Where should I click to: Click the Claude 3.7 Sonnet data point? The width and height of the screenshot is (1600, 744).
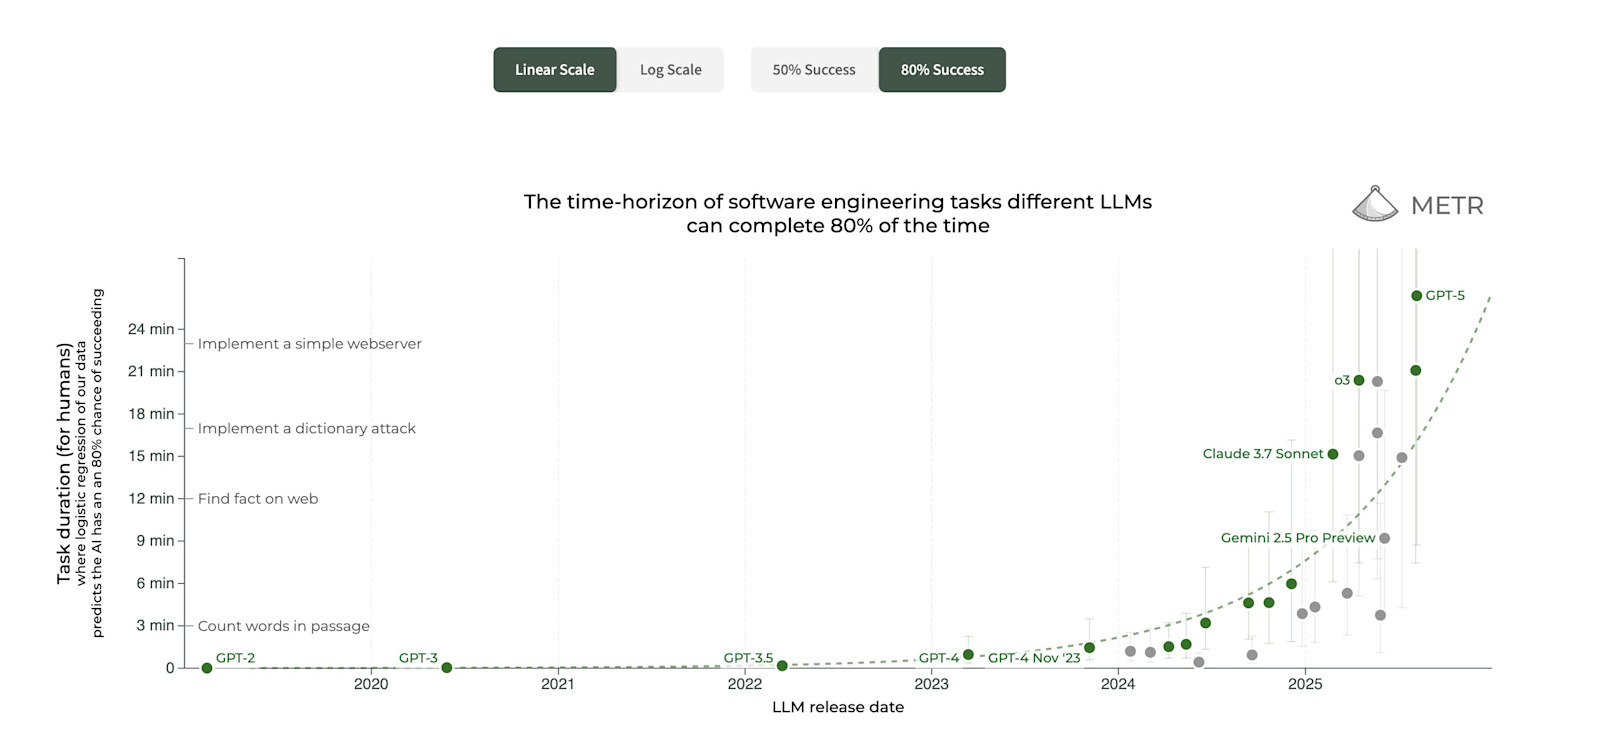point(1333,454)
